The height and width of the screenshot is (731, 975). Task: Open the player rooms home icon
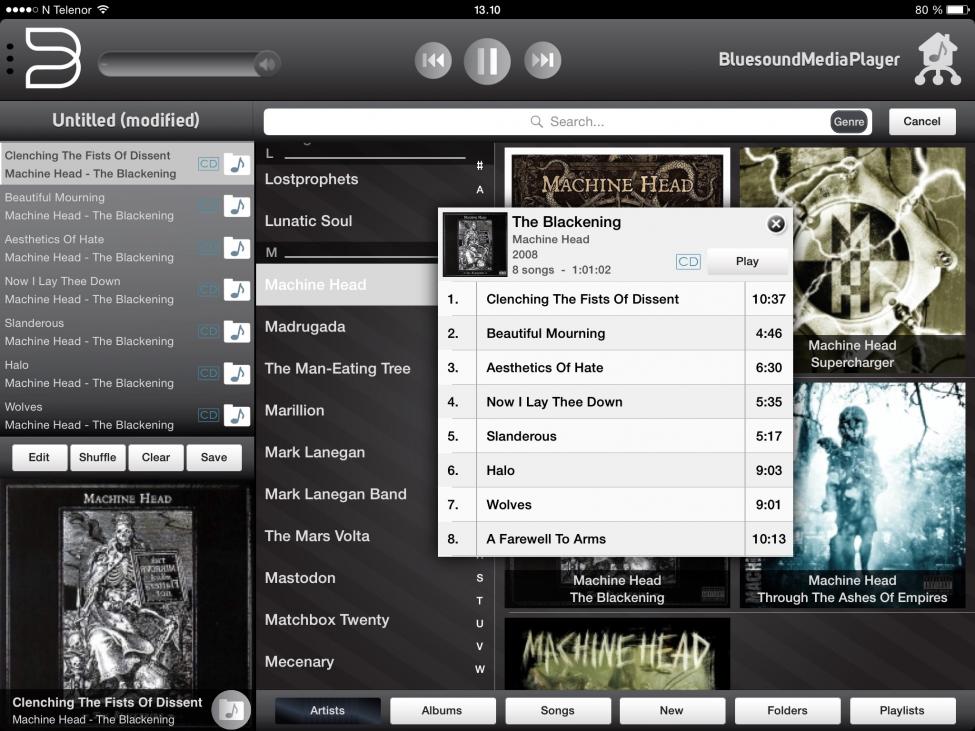[x=938, y=59]
